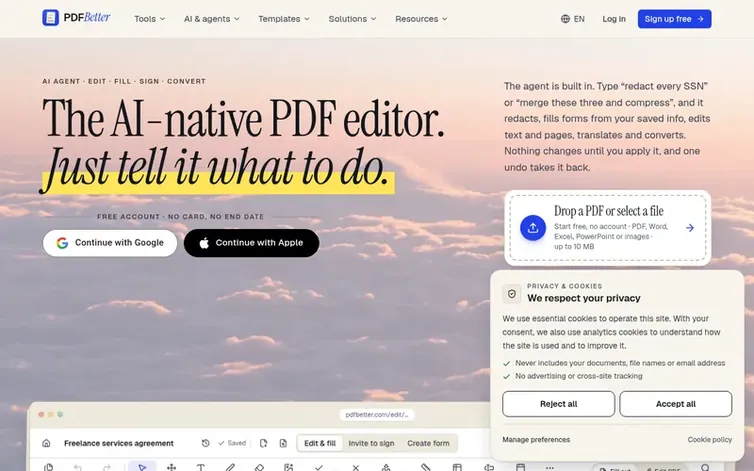754x471 pixels.
Task: Select the pencil draw tool
Action: pos(230,467)
